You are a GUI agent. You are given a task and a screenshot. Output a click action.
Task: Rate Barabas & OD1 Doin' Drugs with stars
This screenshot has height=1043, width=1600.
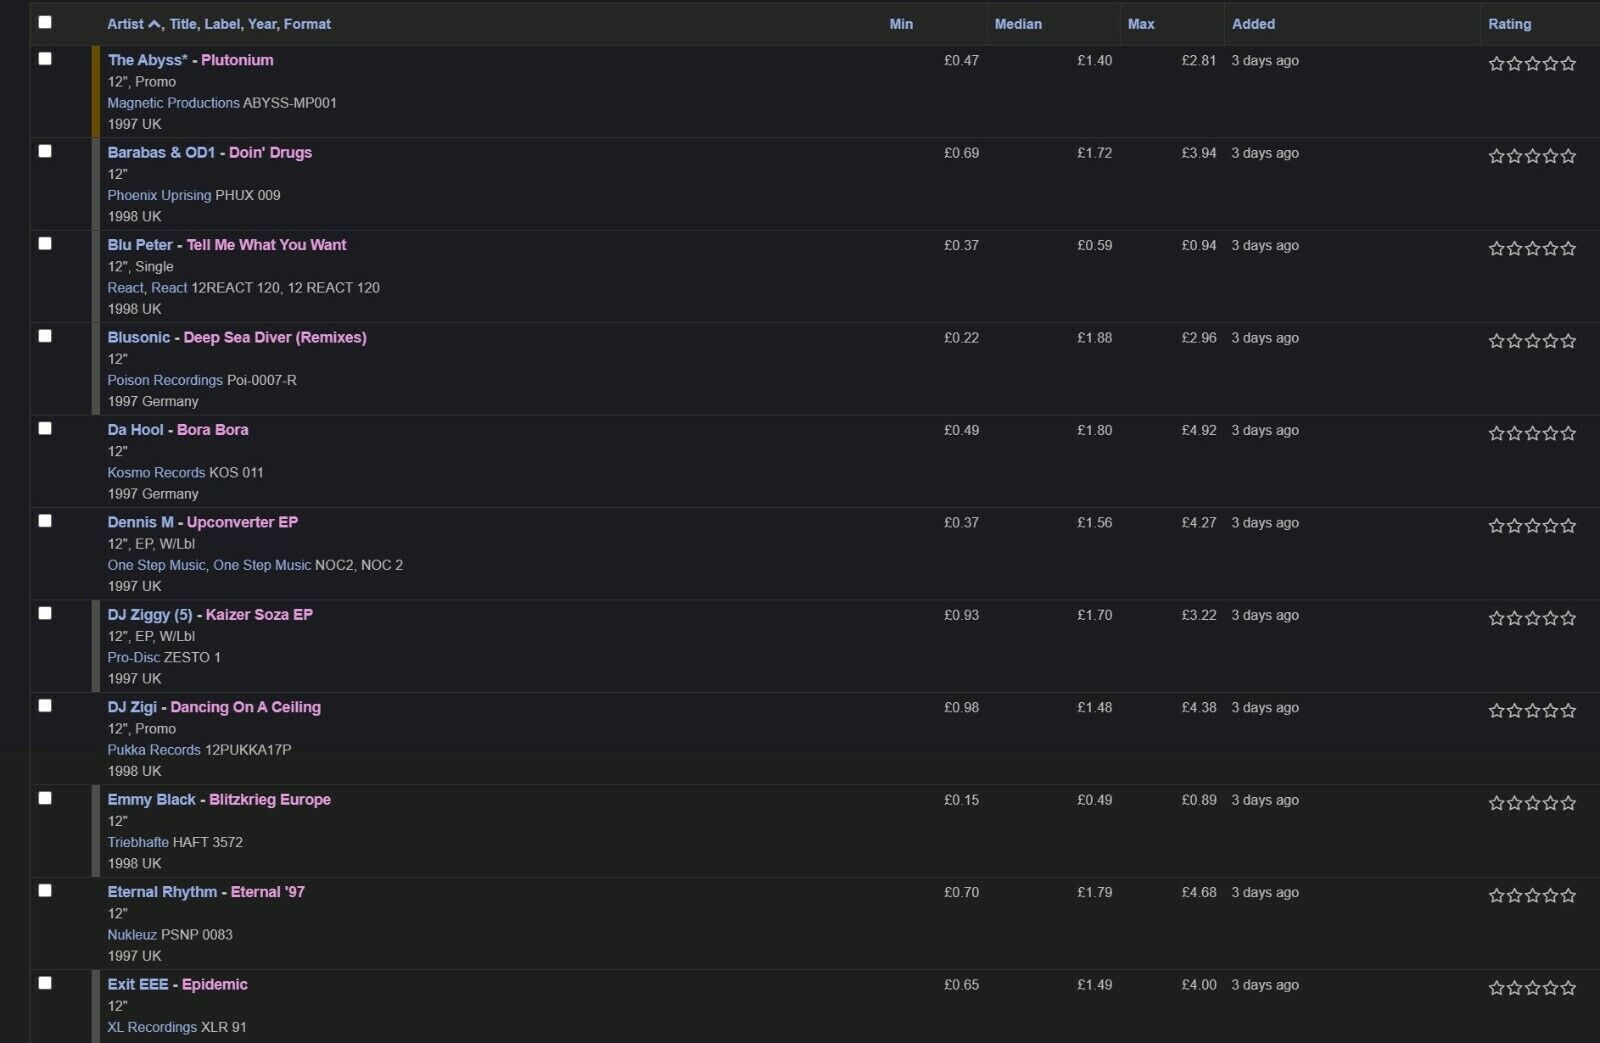(1532, 156)
